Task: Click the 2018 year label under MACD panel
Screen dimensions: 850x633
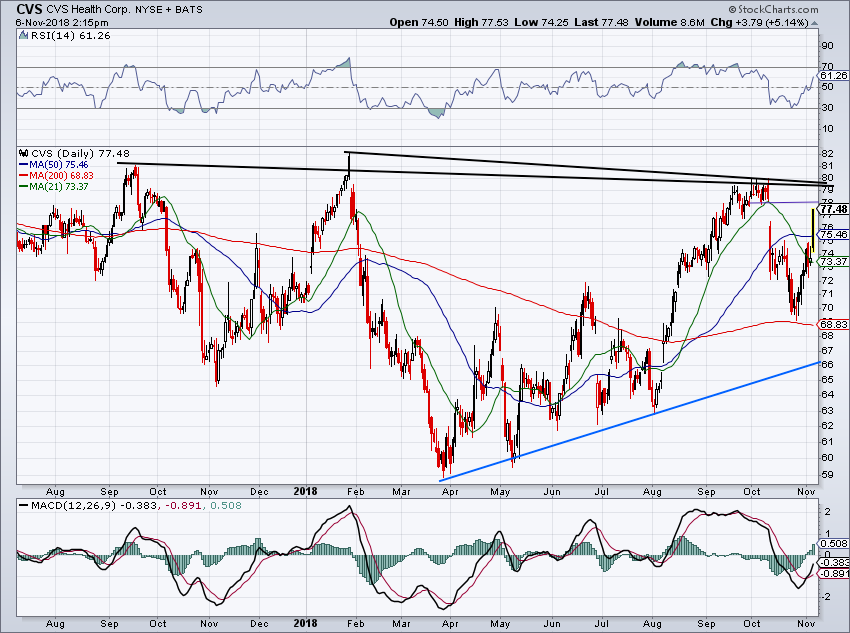Action: 305,623
